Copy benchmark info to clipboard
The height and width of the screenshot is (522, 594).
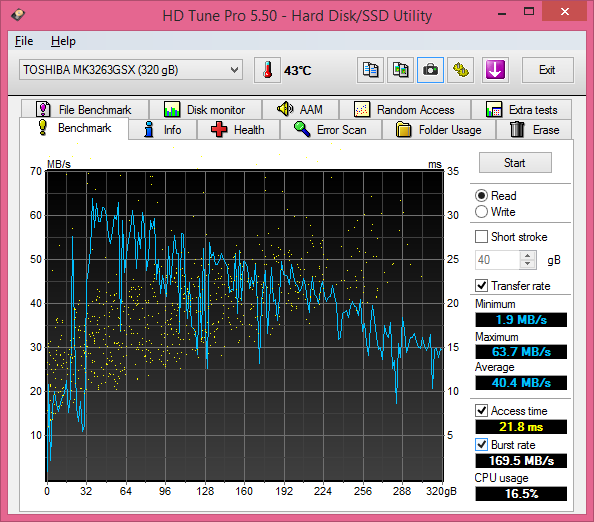click(x=370, y=70)
